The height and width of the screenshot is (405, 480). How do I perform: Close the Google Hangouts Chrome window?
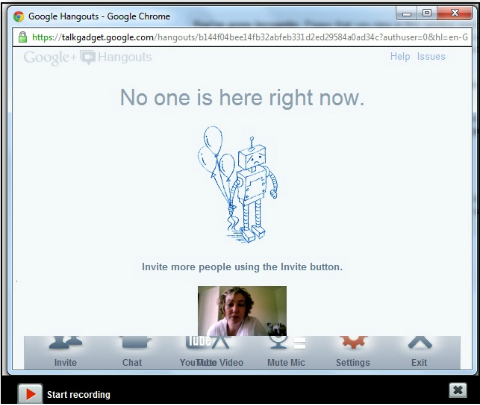(x=455, y=13)
